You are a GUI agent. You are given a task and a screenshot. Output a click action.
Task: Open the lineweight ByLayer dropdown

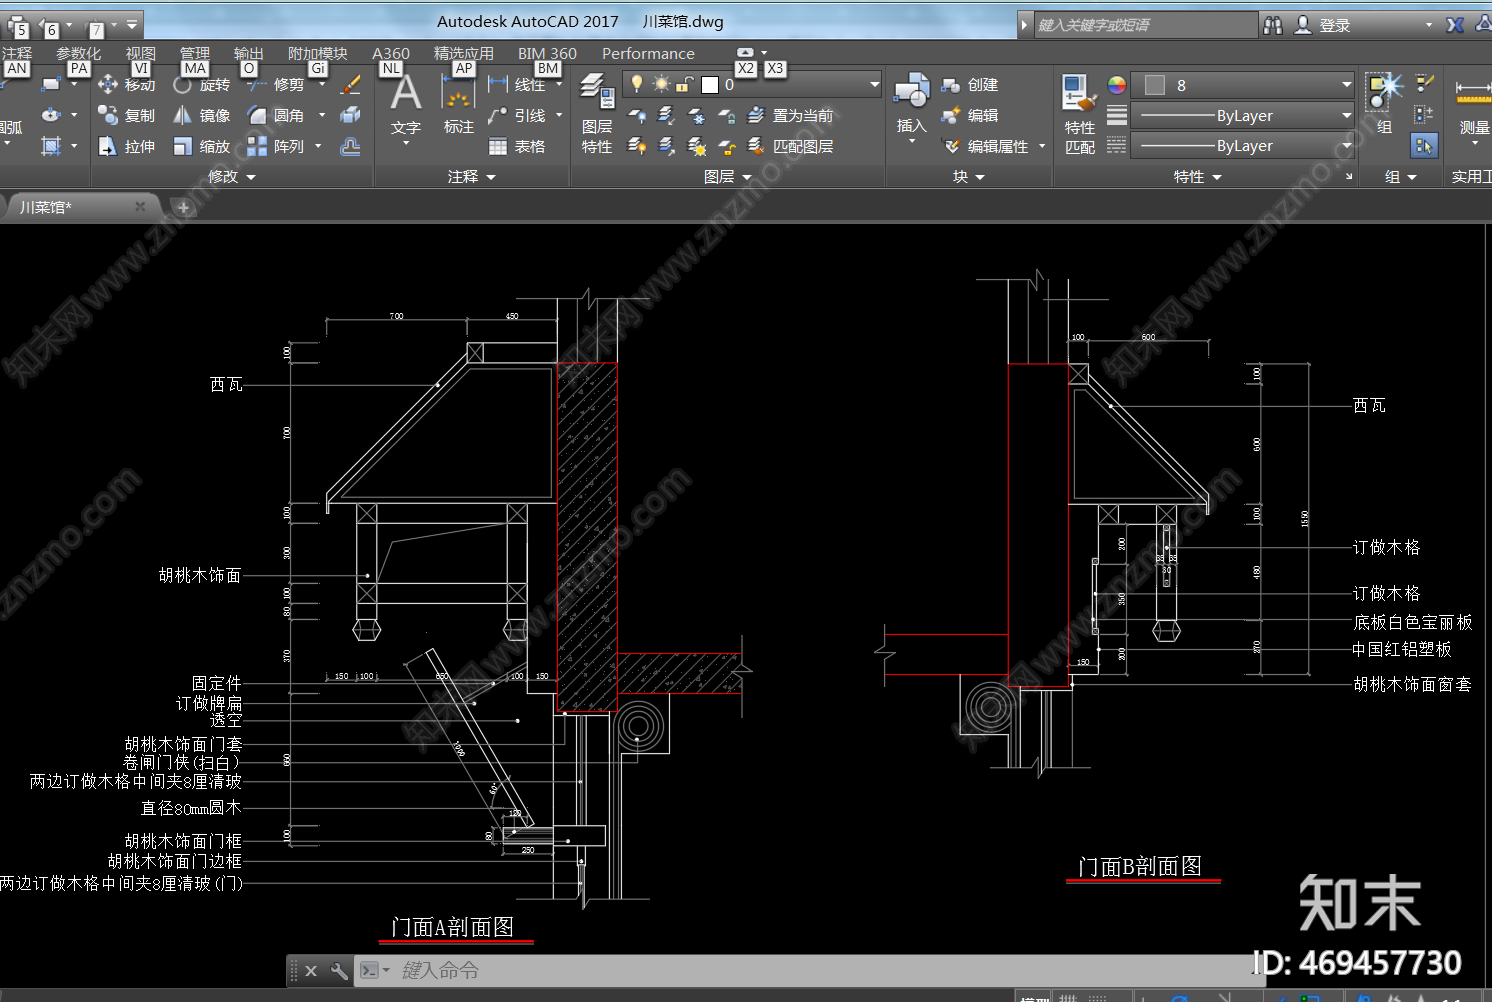(x=1244, y=116)
